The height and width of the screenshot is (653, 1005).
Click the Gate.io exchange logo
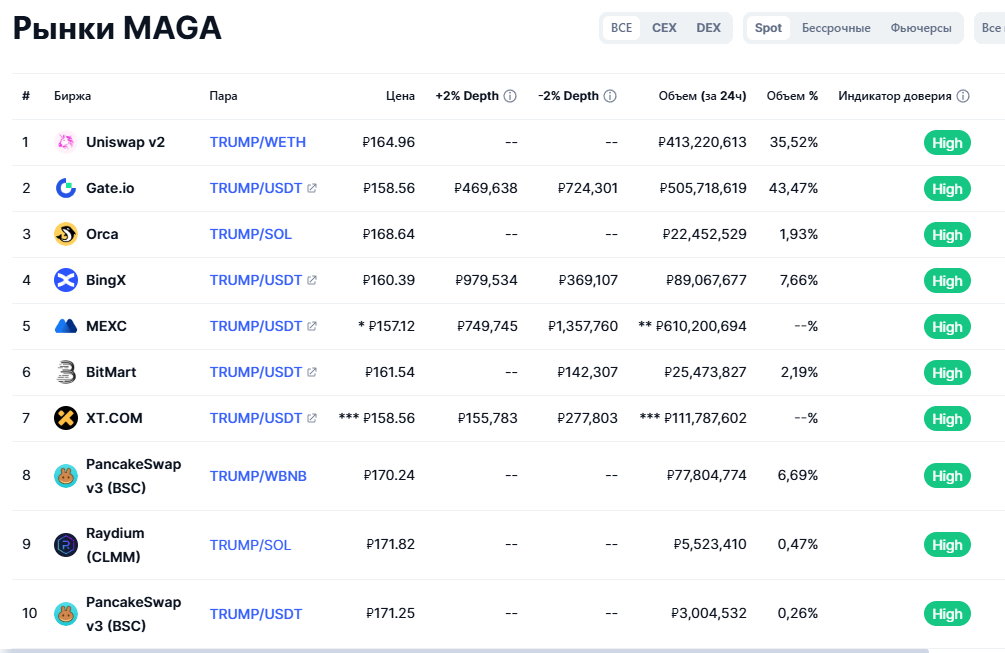(65, 188)
